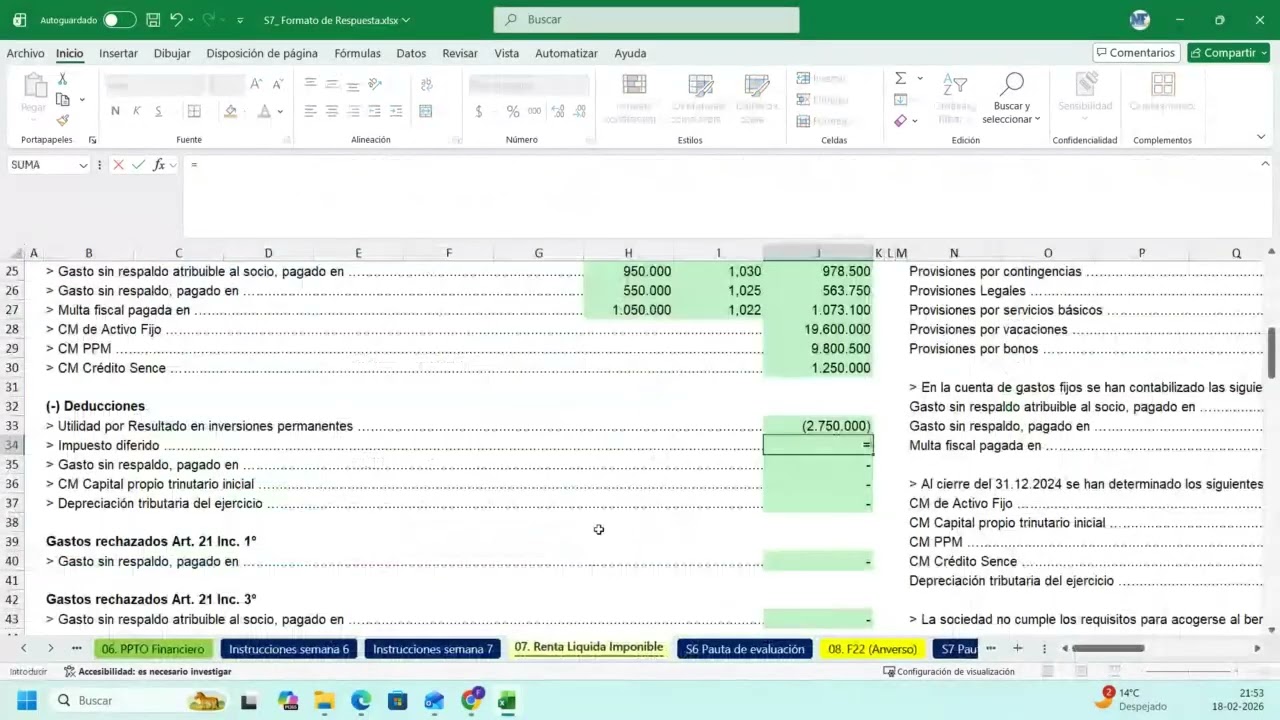Click the Compartir button
The image size is (1280, 720).
pos(1228,53)
